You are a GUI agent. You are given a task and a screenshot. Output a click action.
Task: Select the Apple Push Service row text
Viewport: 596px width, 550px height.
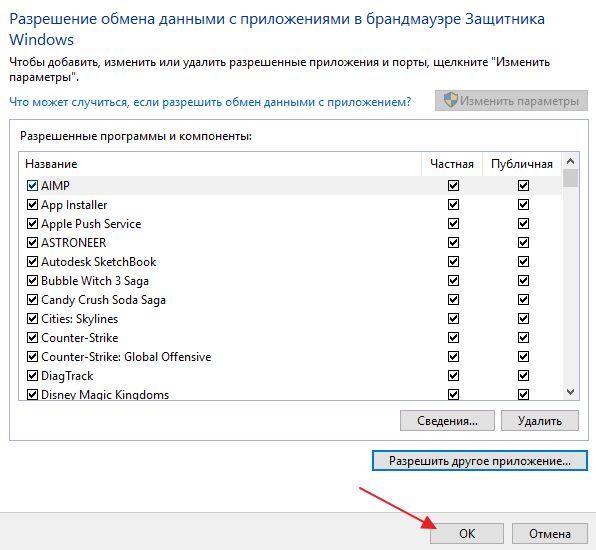pyautogui.click(x=91, y=224)
